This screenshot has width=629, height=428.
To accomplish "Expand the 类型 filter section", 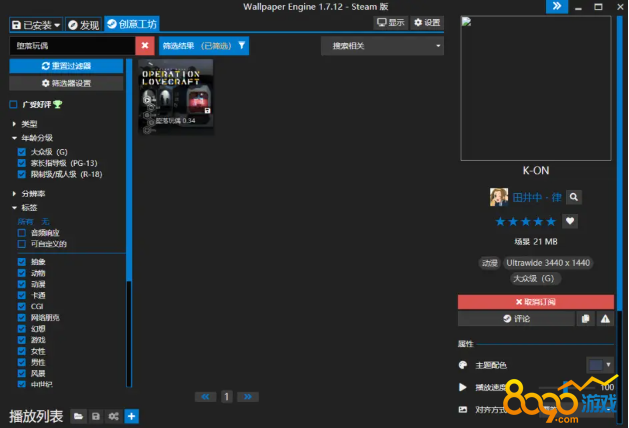I will coord(14,123).
